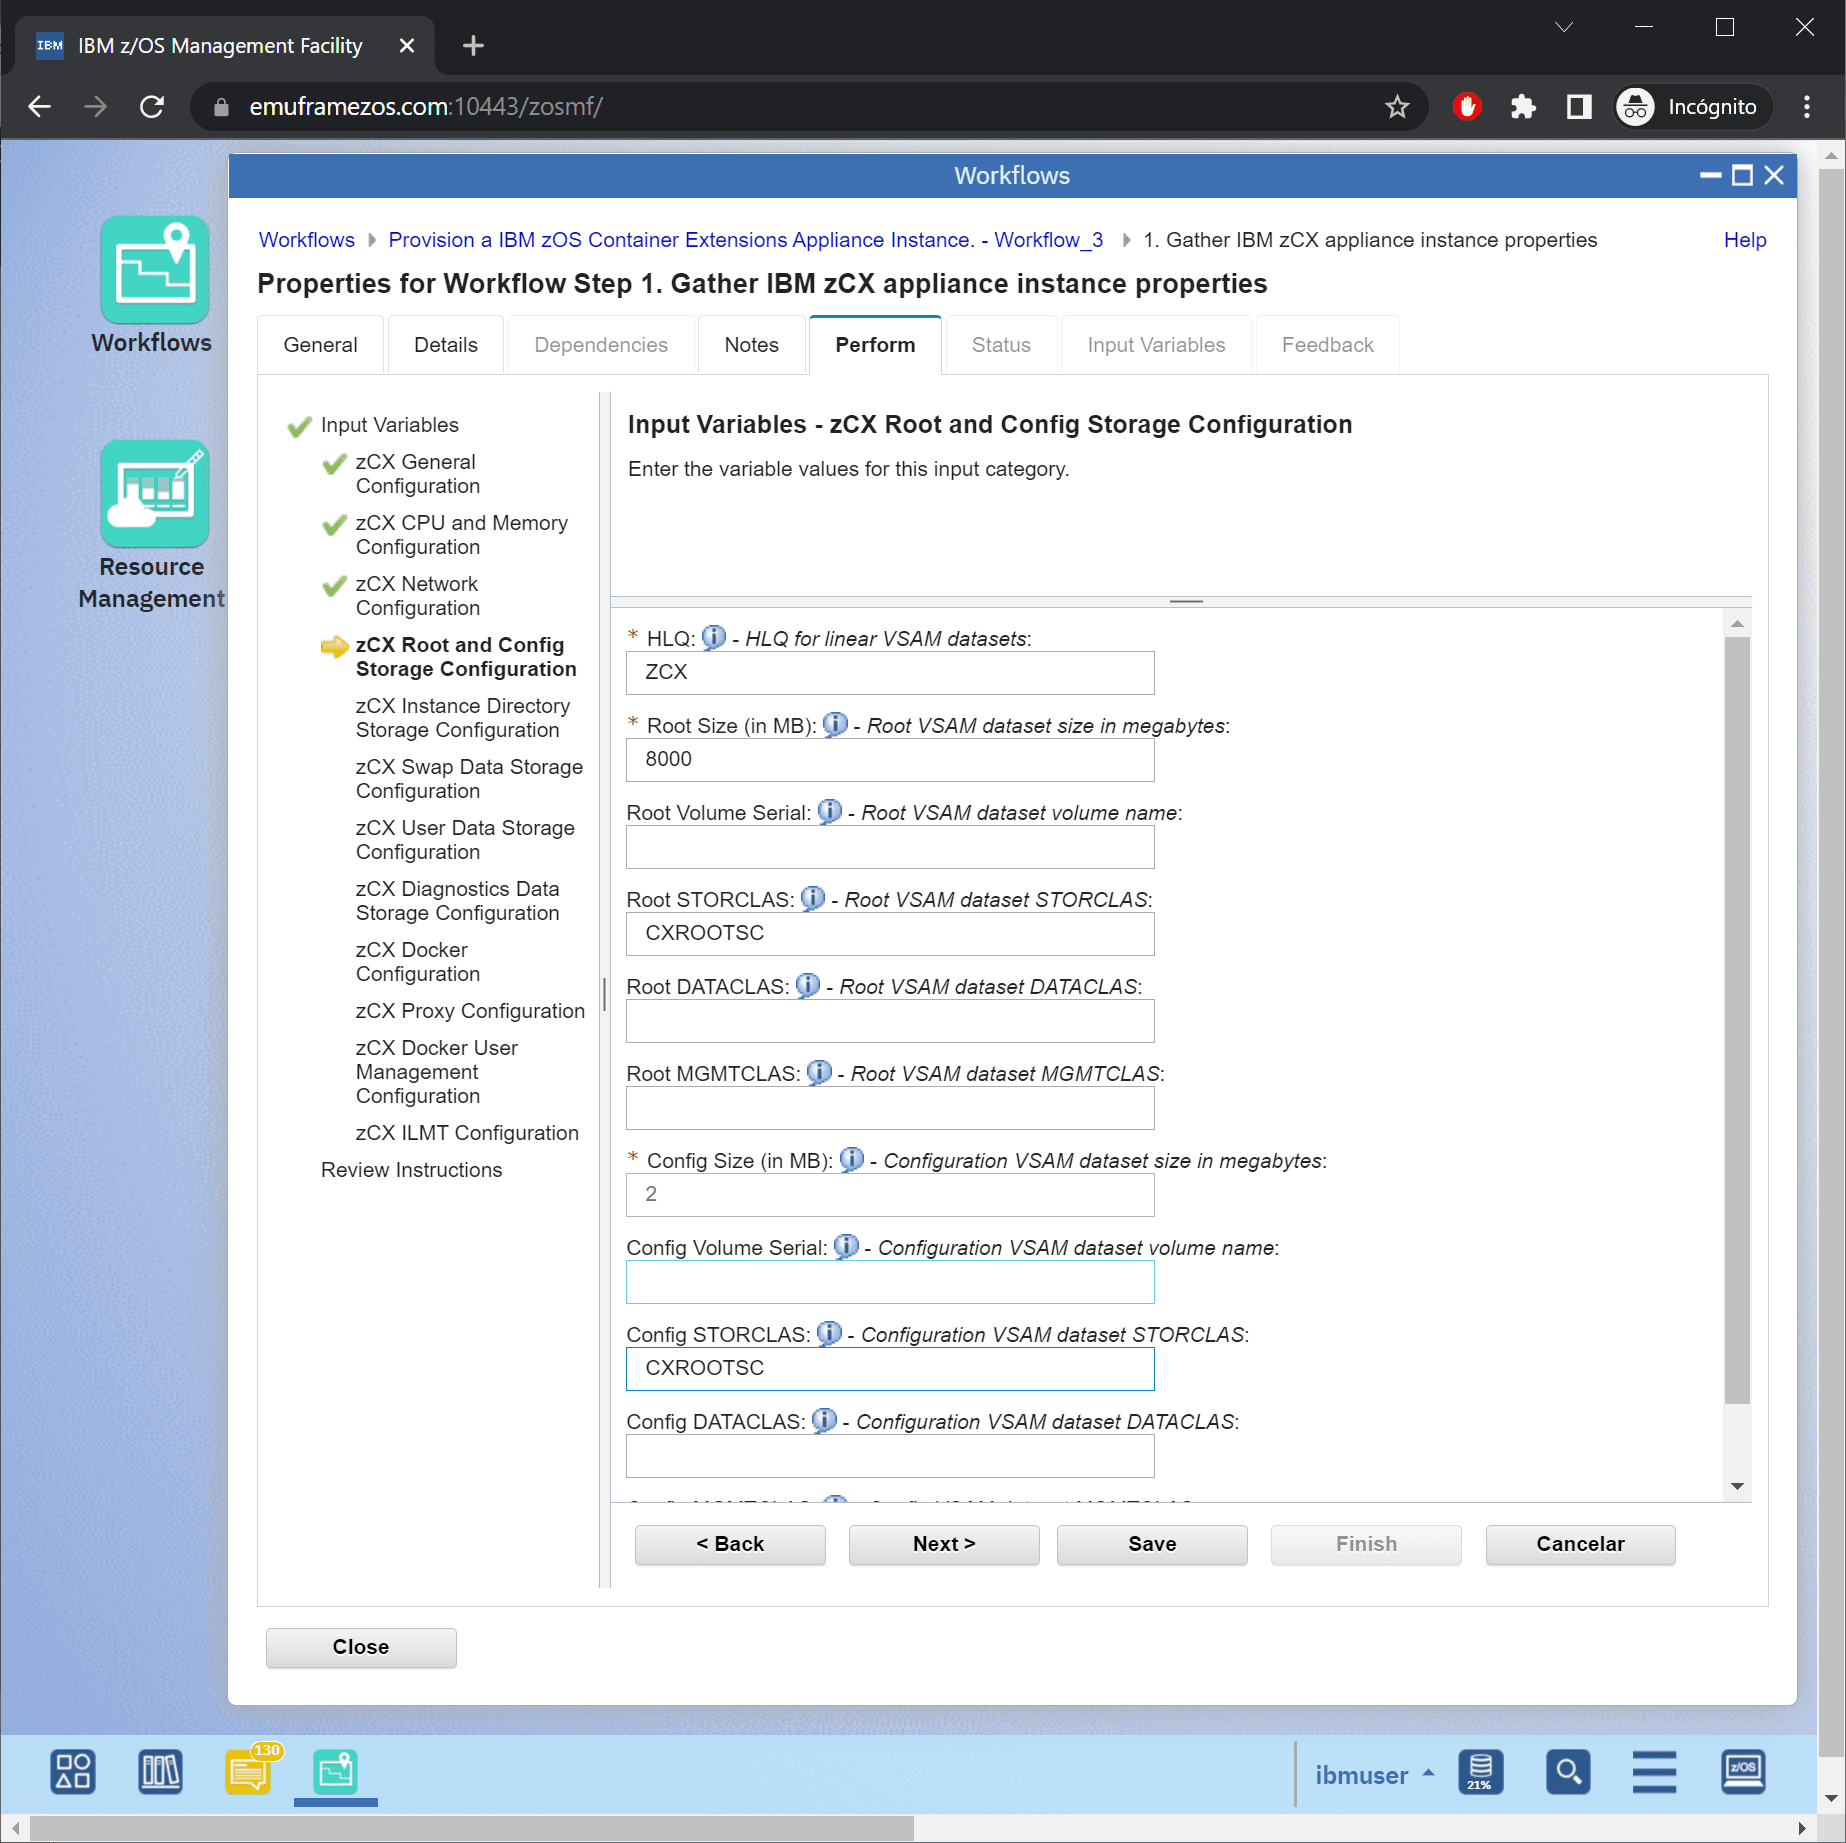Viewport: 1846px width, 1843px height.
Task: Open the taskbar hamburger menu
Action: pos(1654,1773)
